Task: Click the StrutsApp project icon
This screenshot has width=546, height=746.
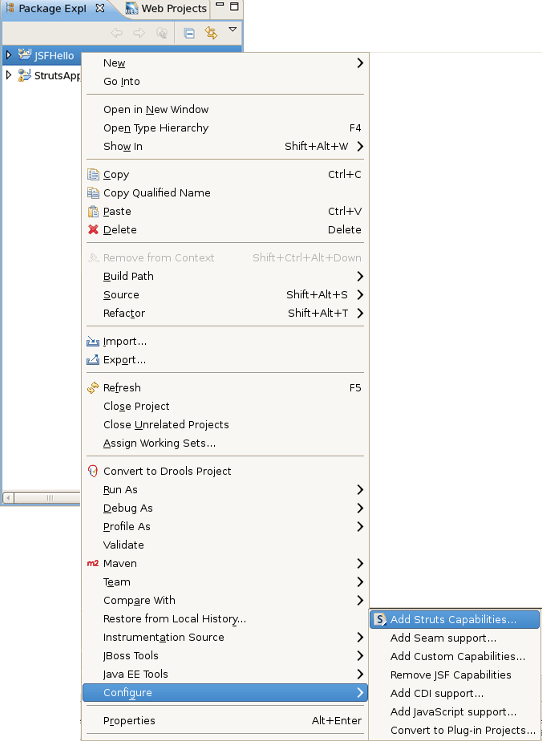Action: click(24, 75)
